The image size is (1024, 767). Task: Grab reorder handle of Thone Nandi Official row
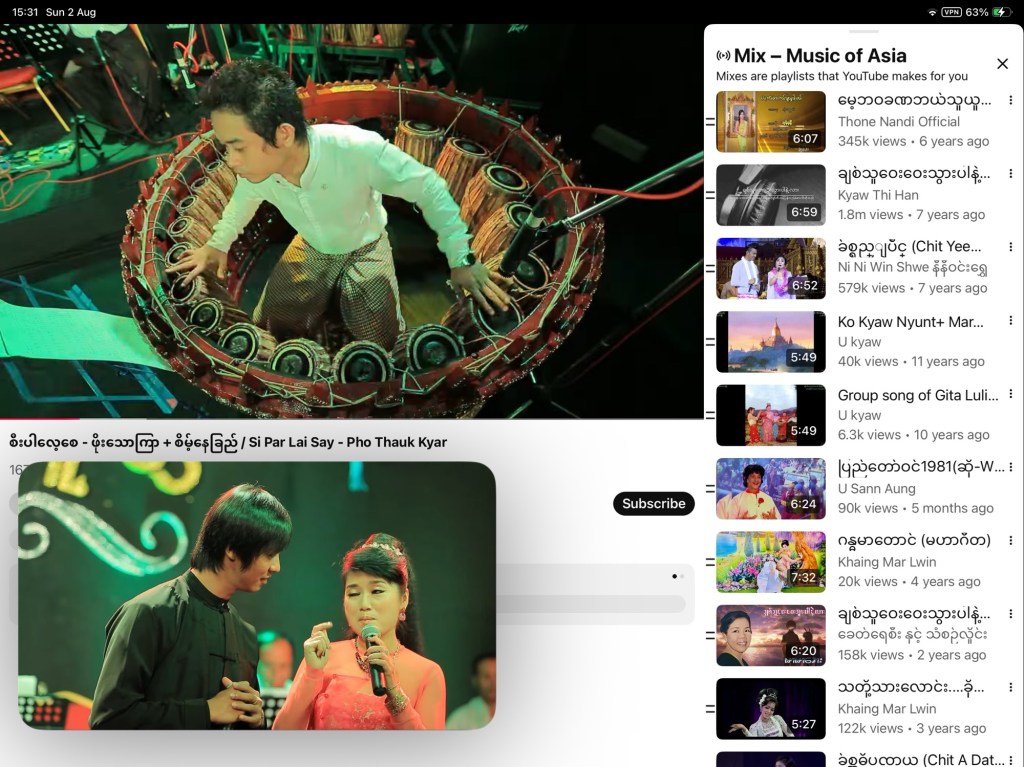click(x=710, y=122)
